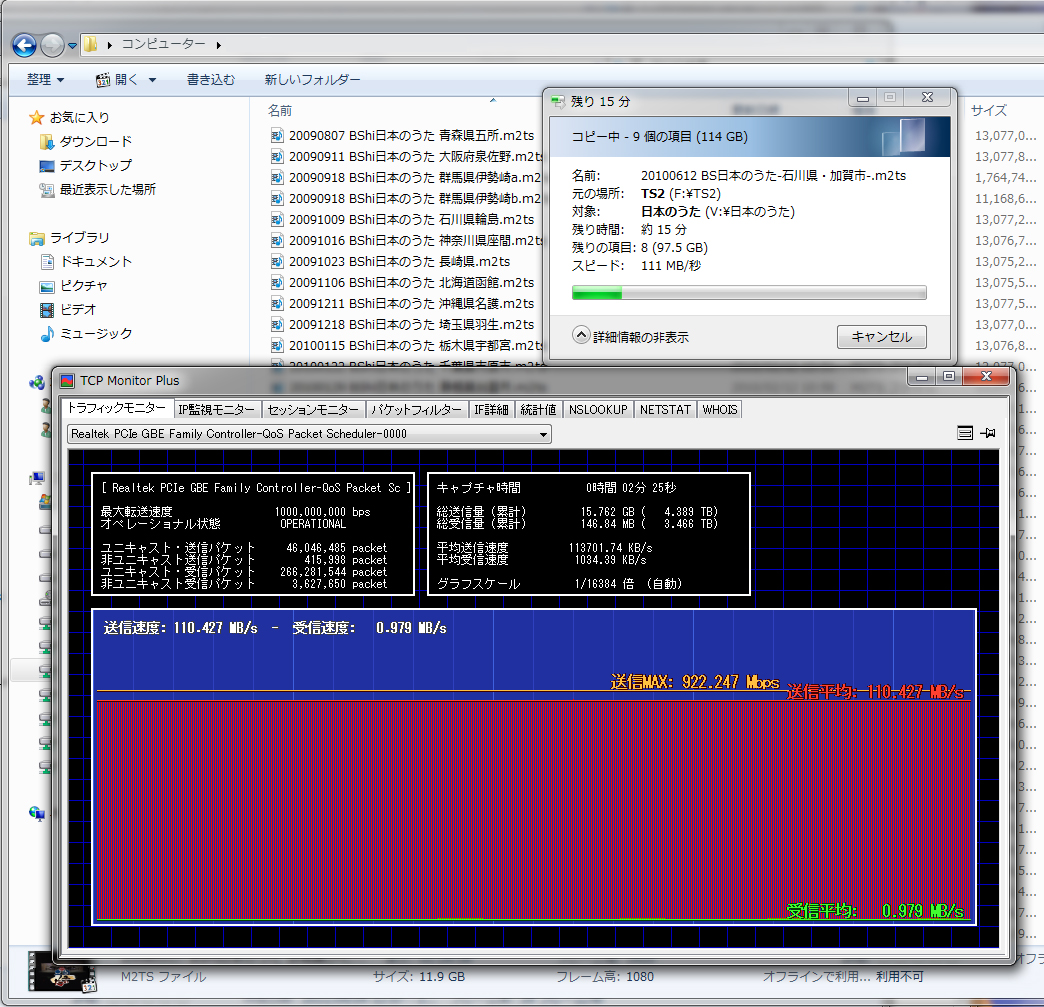This screenshot has height=1007, width=1044.
Task: Open the ビデオ library
Action: coord(77,309)
